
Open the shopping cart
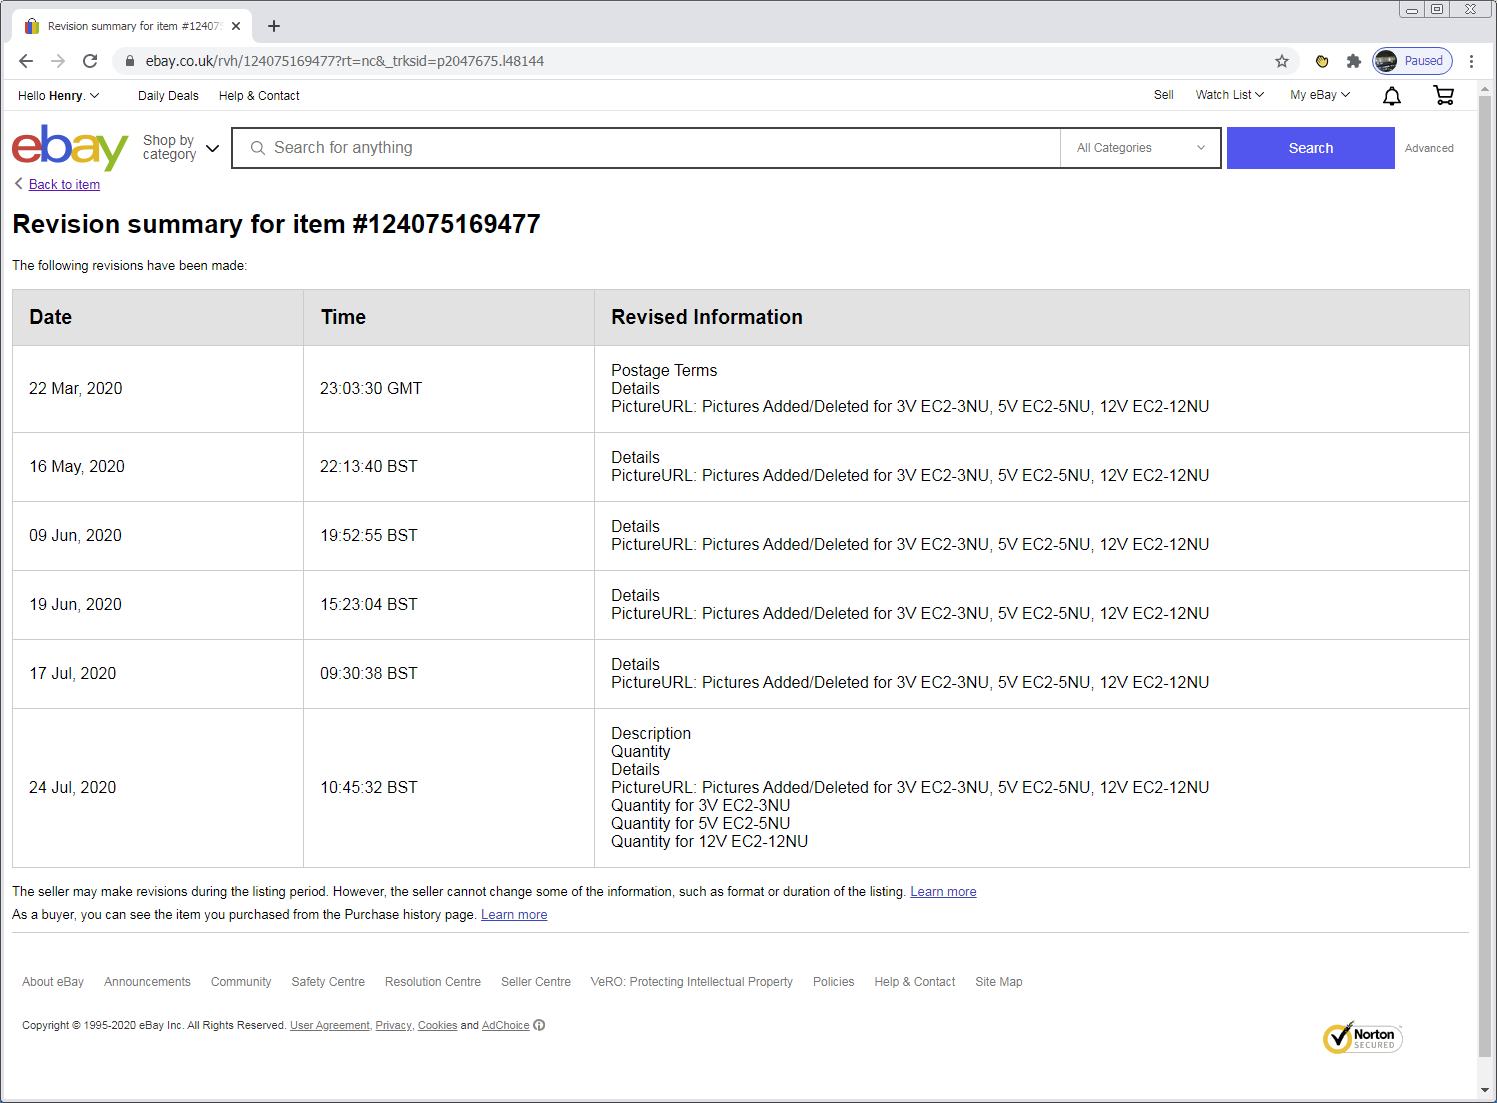[1443, 95]
